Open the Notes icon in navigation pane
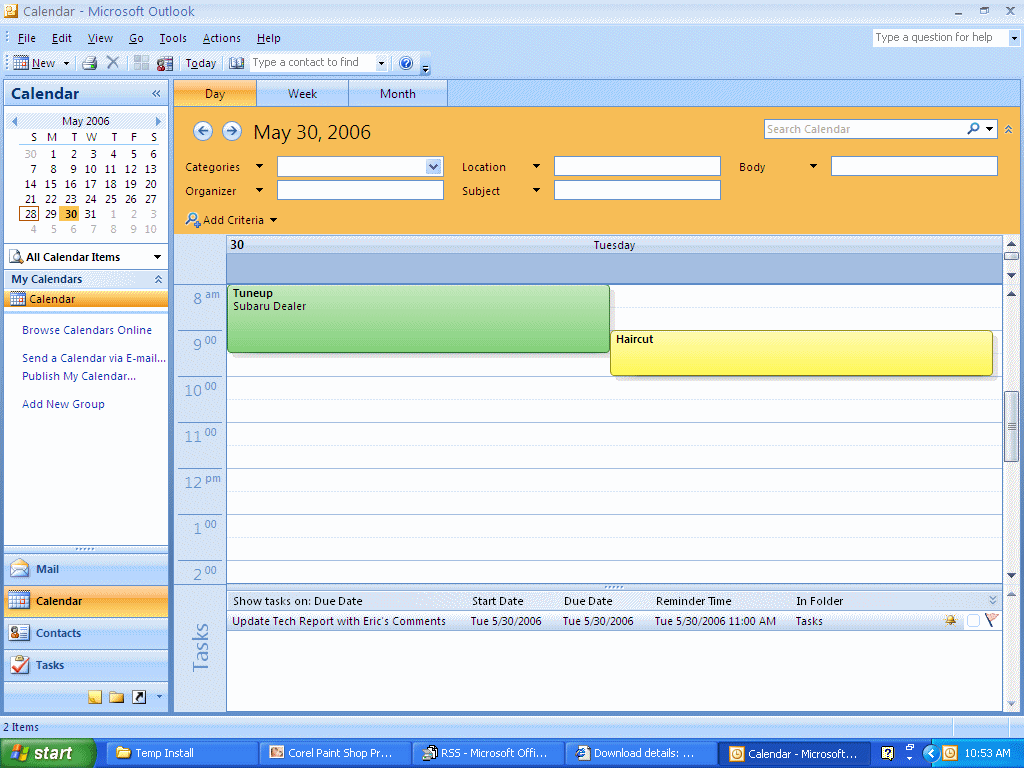This screenshot has width=1024, height=768. pyautogui.click(x=95, y=697)
